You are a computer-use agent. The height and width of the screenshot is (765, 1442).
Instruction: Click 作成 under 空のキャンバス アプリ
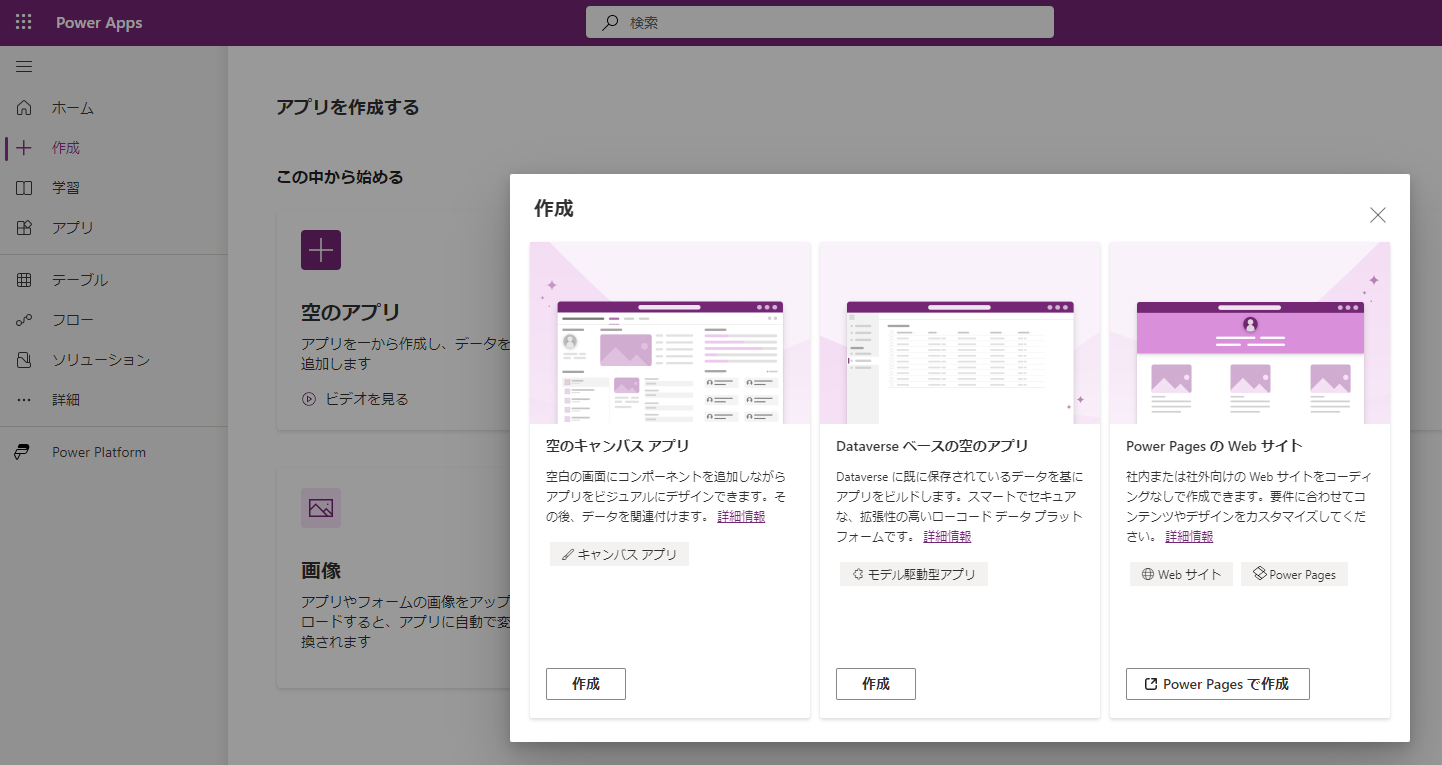[x=585, y=684]
